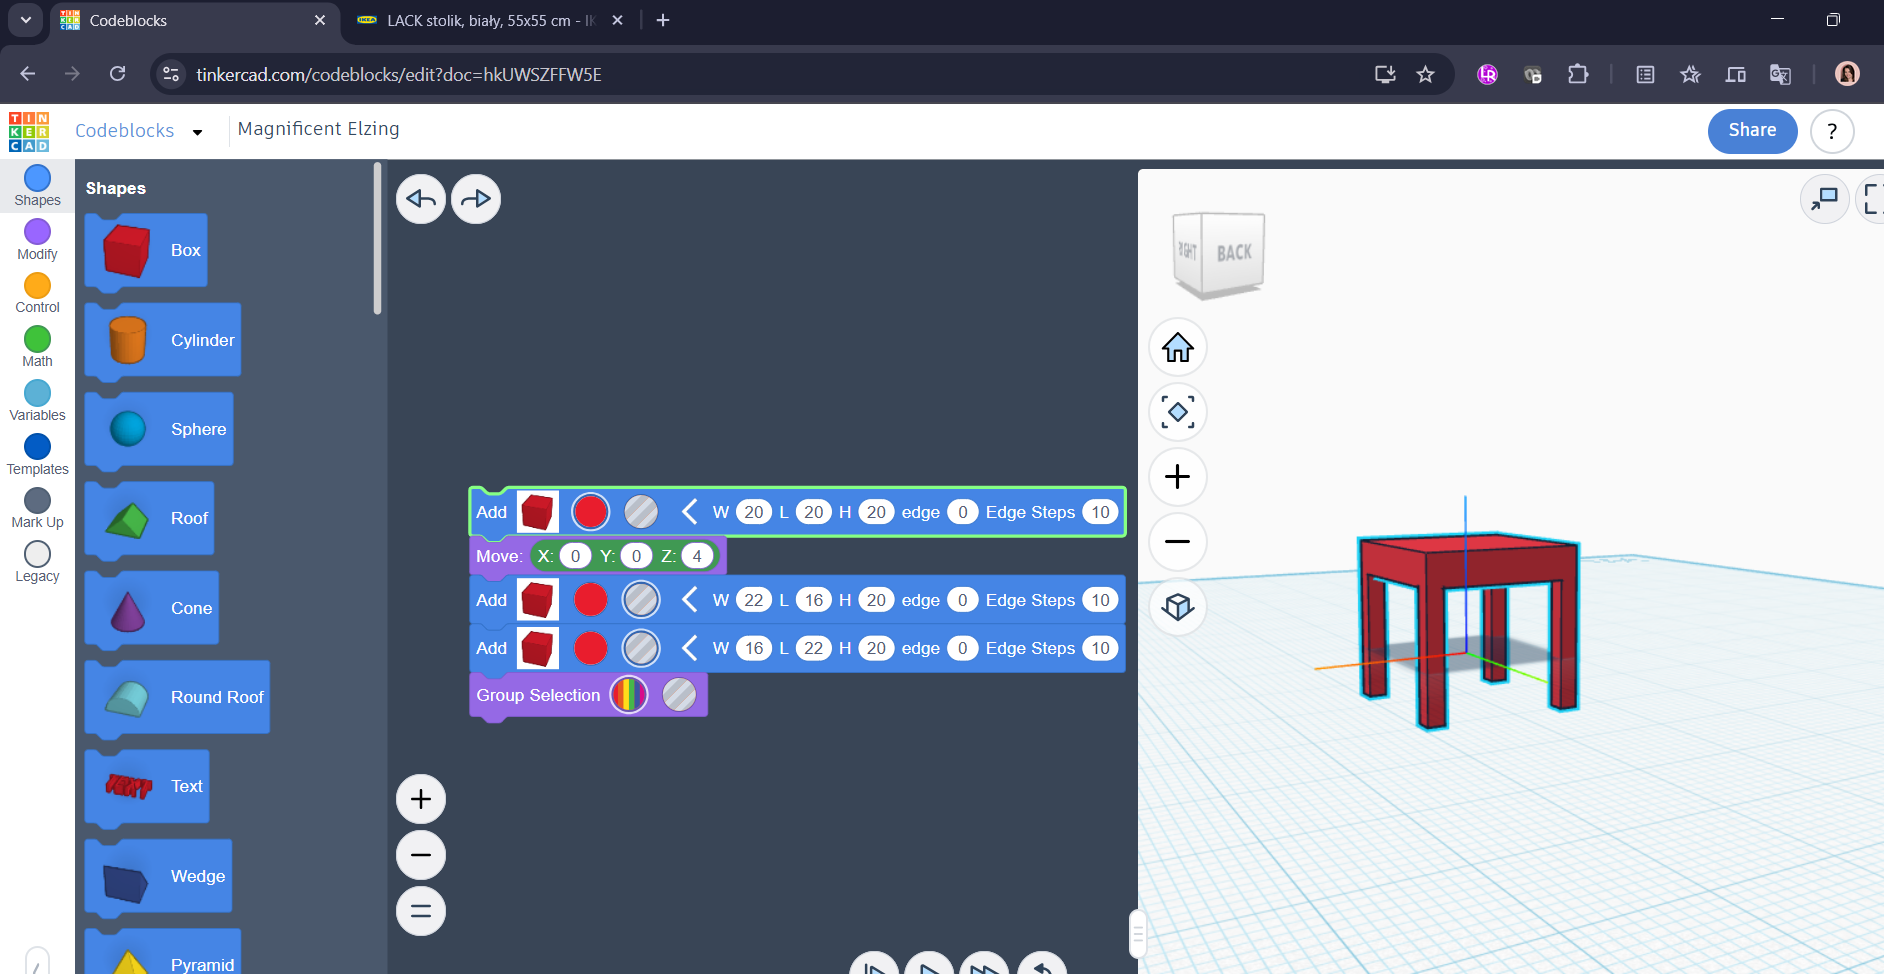Click the redo arrow in the code editor
1884x974 pixels.
click(x=476, y=199)
